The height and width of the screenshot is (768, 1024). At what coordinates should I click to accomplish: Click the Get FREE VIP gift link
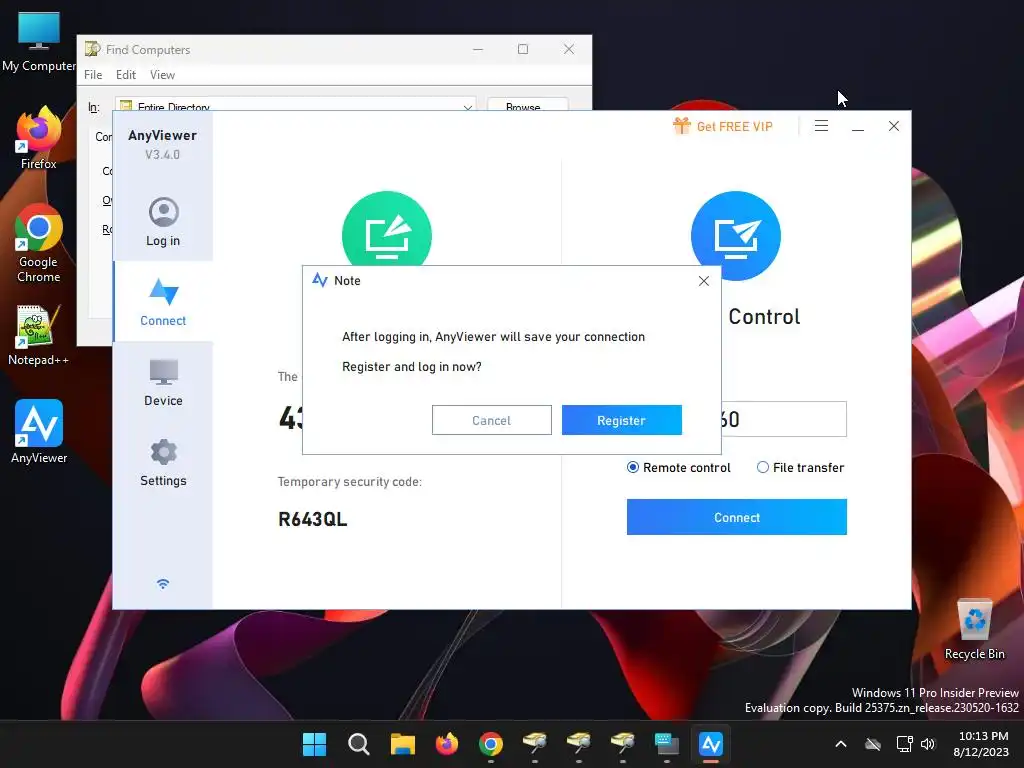(722, 126)
